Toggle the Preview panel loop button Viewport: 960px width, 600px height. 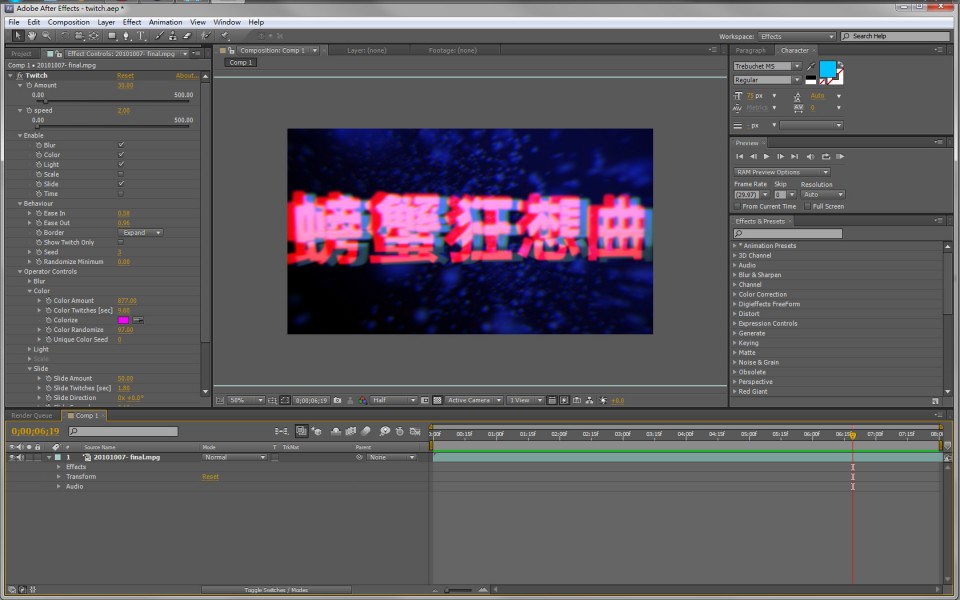pos(826,157)
